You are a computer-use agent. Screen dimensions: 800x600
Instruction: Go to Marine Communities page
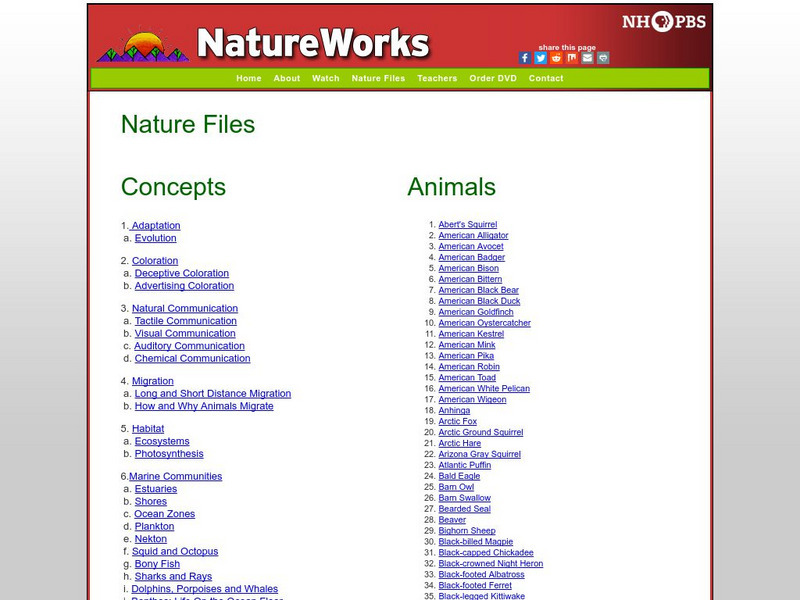point(176,476)
